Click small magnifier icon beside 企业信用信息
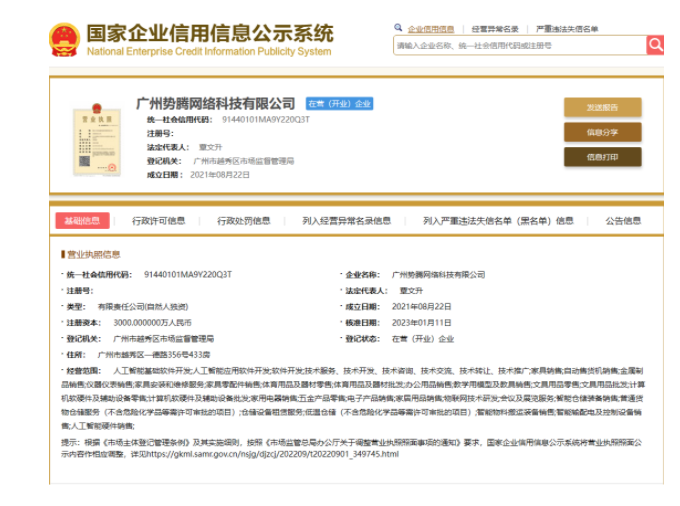Screen dimensions: 680x506 [x=398, y=28]
